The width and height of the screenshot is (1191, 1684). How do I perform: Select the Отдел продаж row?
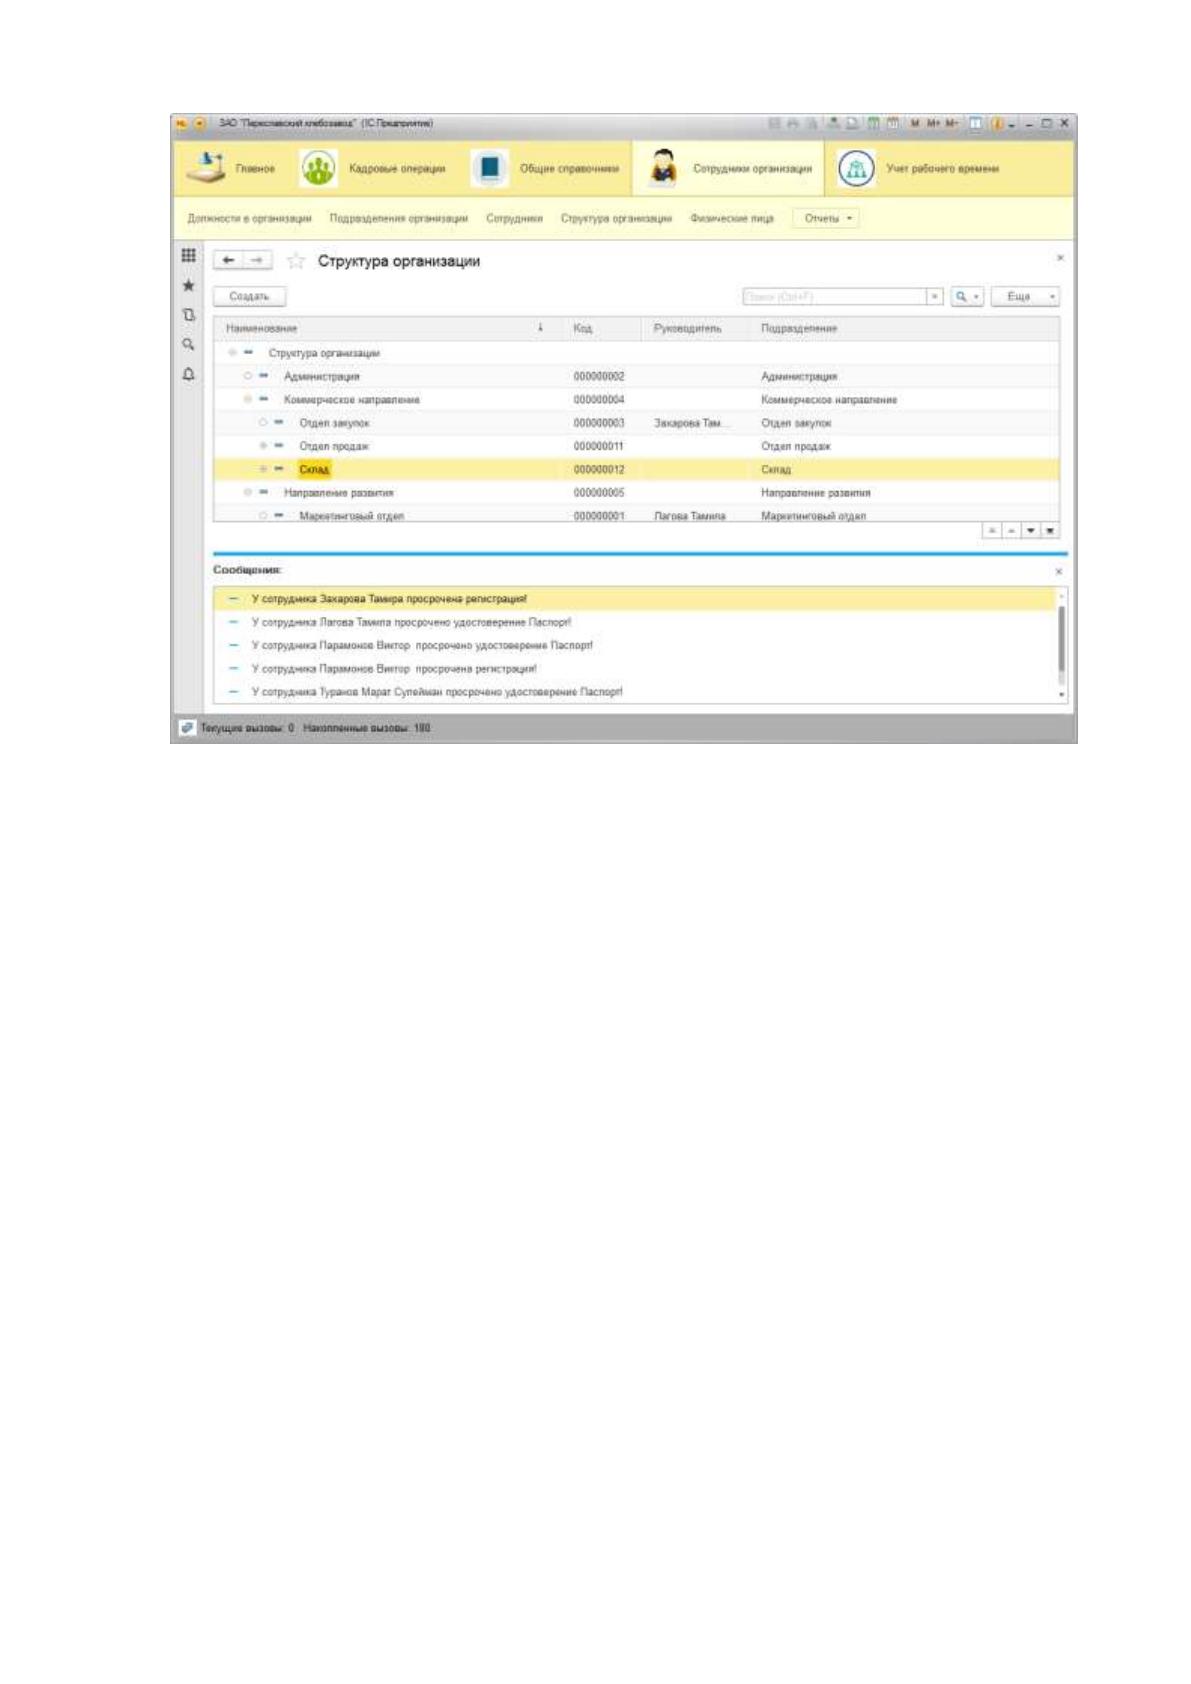point(636,446)
